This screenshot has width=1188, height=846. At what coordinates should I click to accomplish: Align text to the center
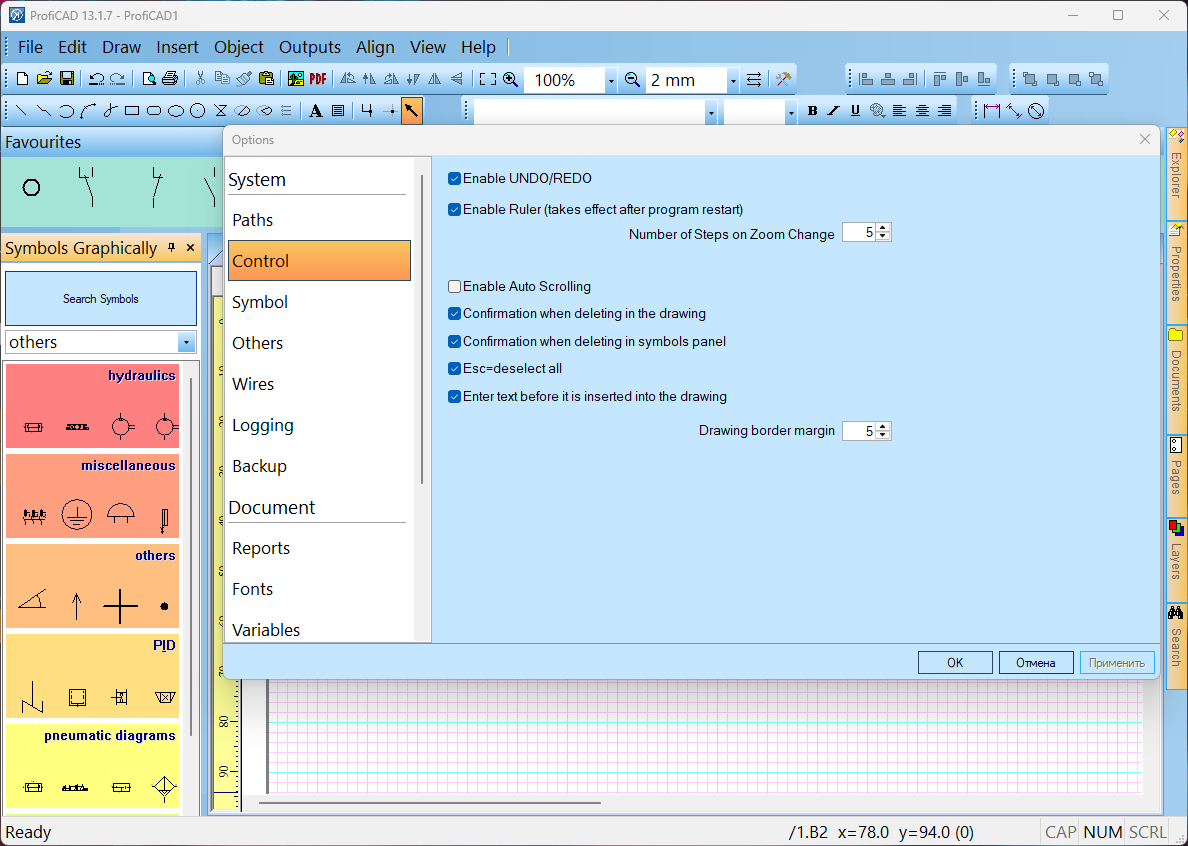[922, 111]
